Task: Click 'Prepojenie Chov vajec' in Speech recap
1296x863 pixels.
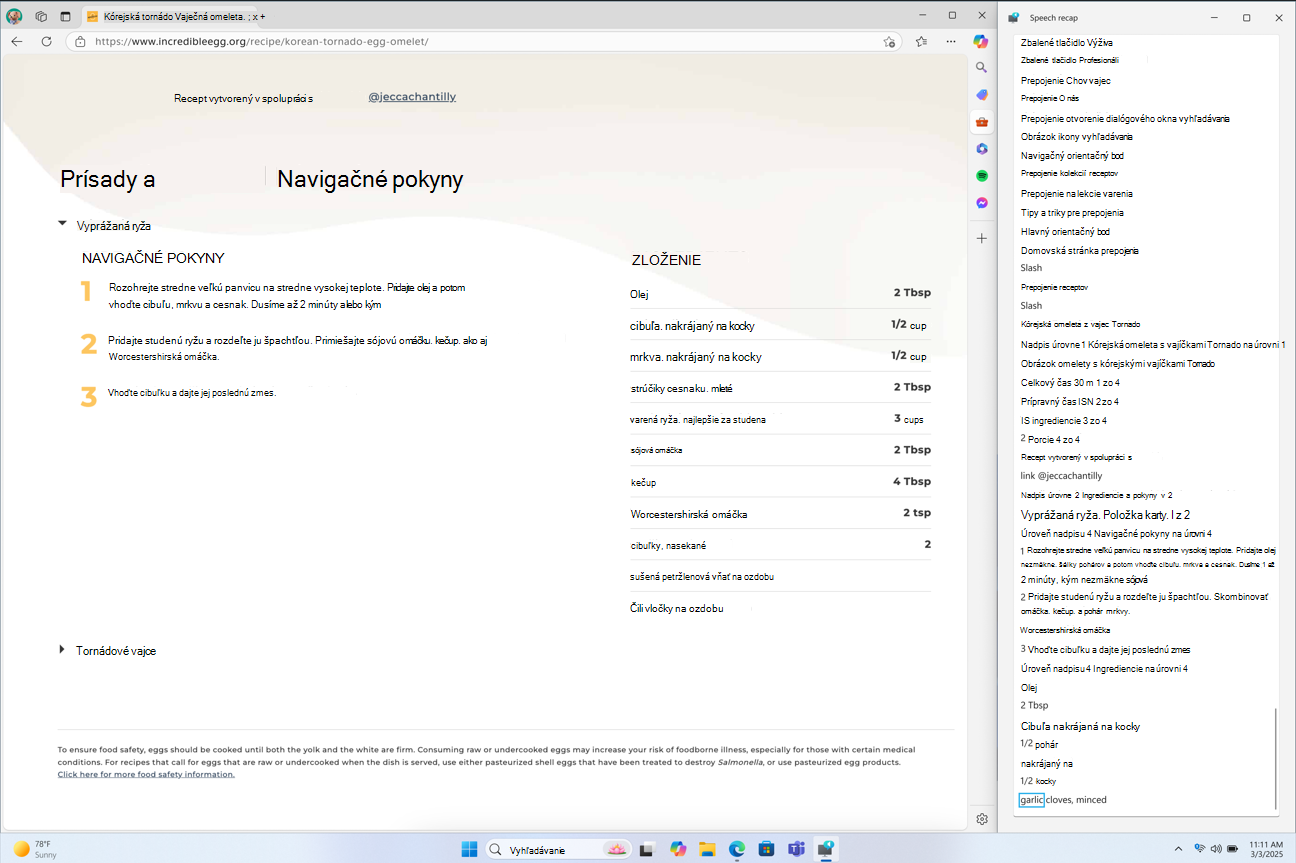Action: [1065, 80]
